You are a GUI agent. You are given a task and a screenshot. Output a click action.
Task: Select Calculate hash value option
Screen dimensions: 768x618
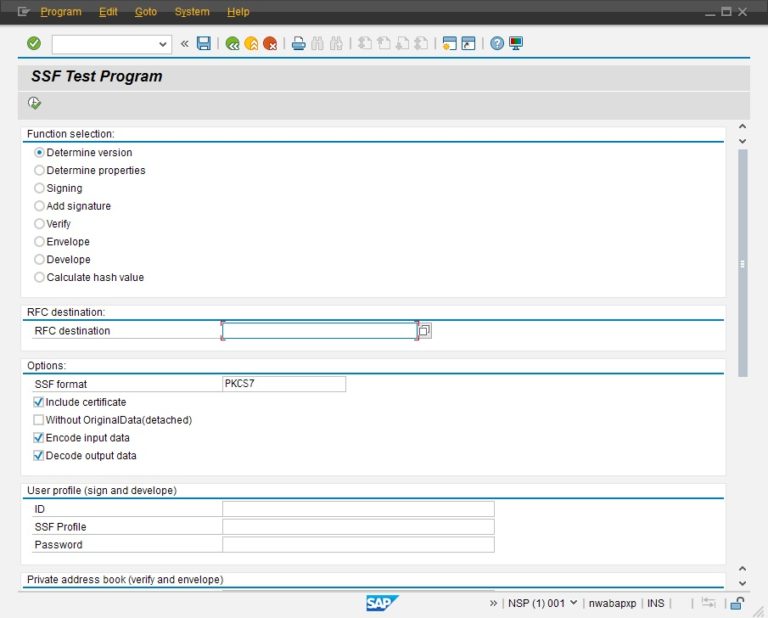click(x=40, y=277)
